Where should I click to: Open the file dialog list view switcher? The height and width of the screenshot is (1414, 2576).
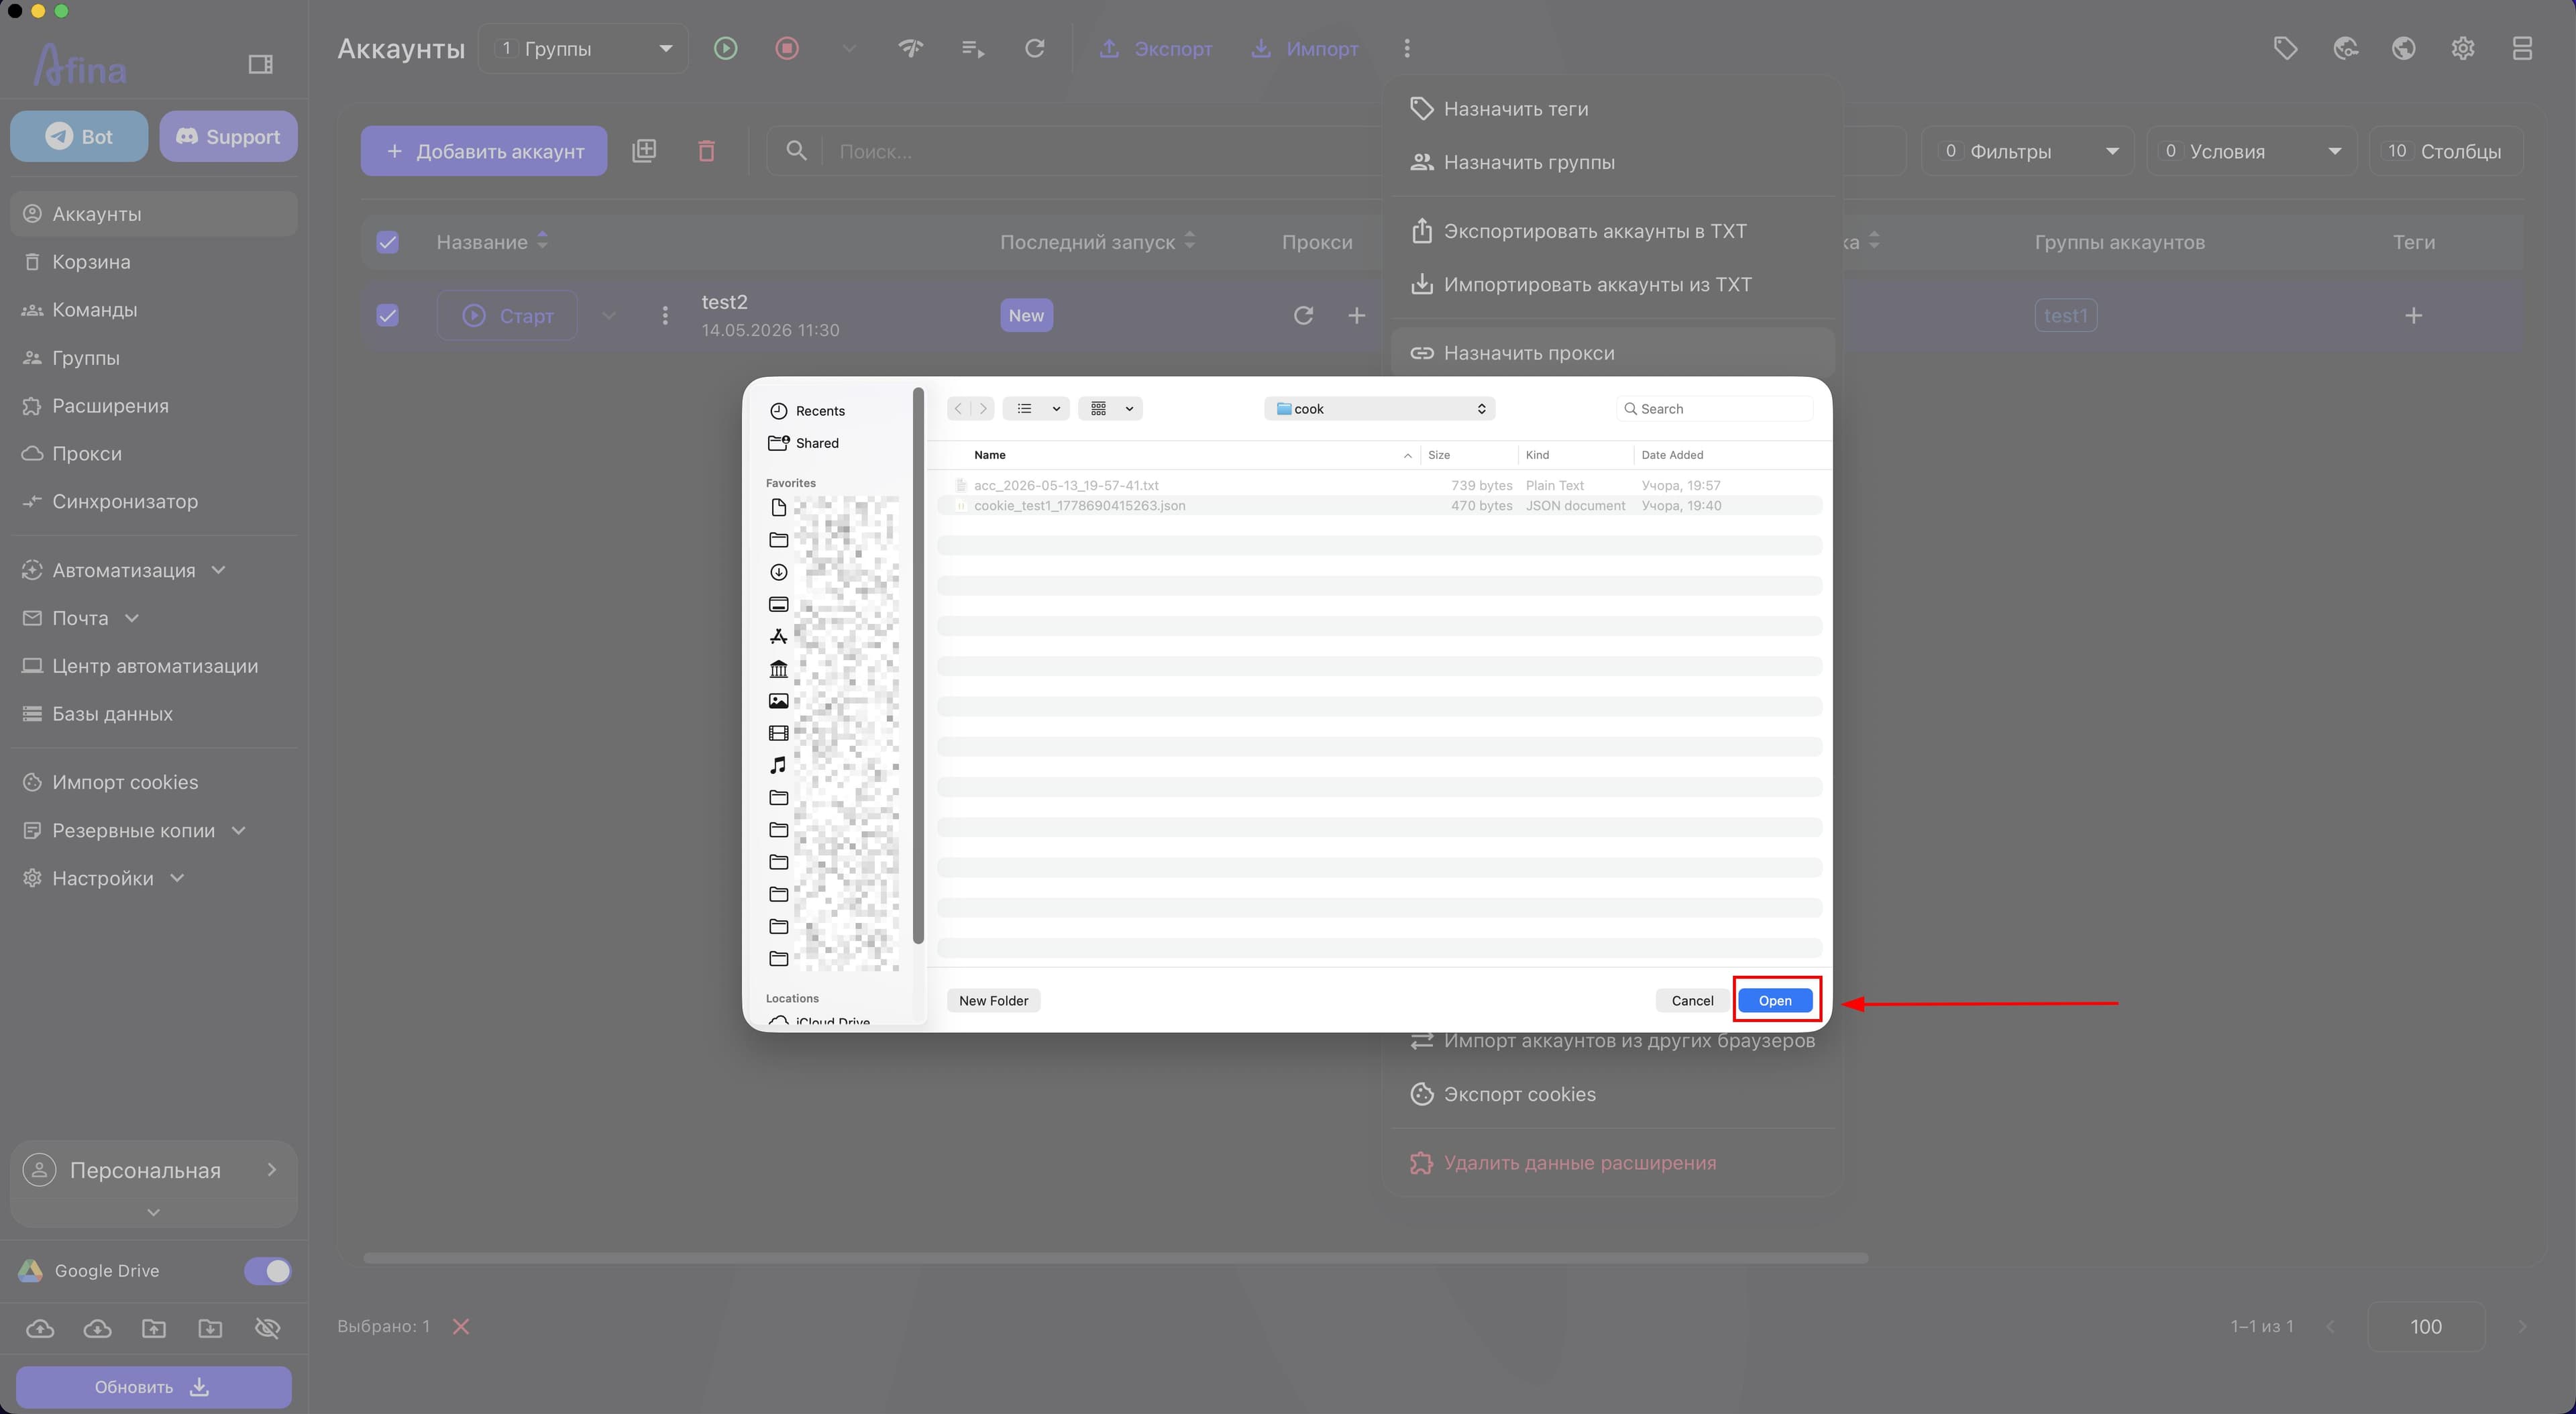click(1036, 408)
